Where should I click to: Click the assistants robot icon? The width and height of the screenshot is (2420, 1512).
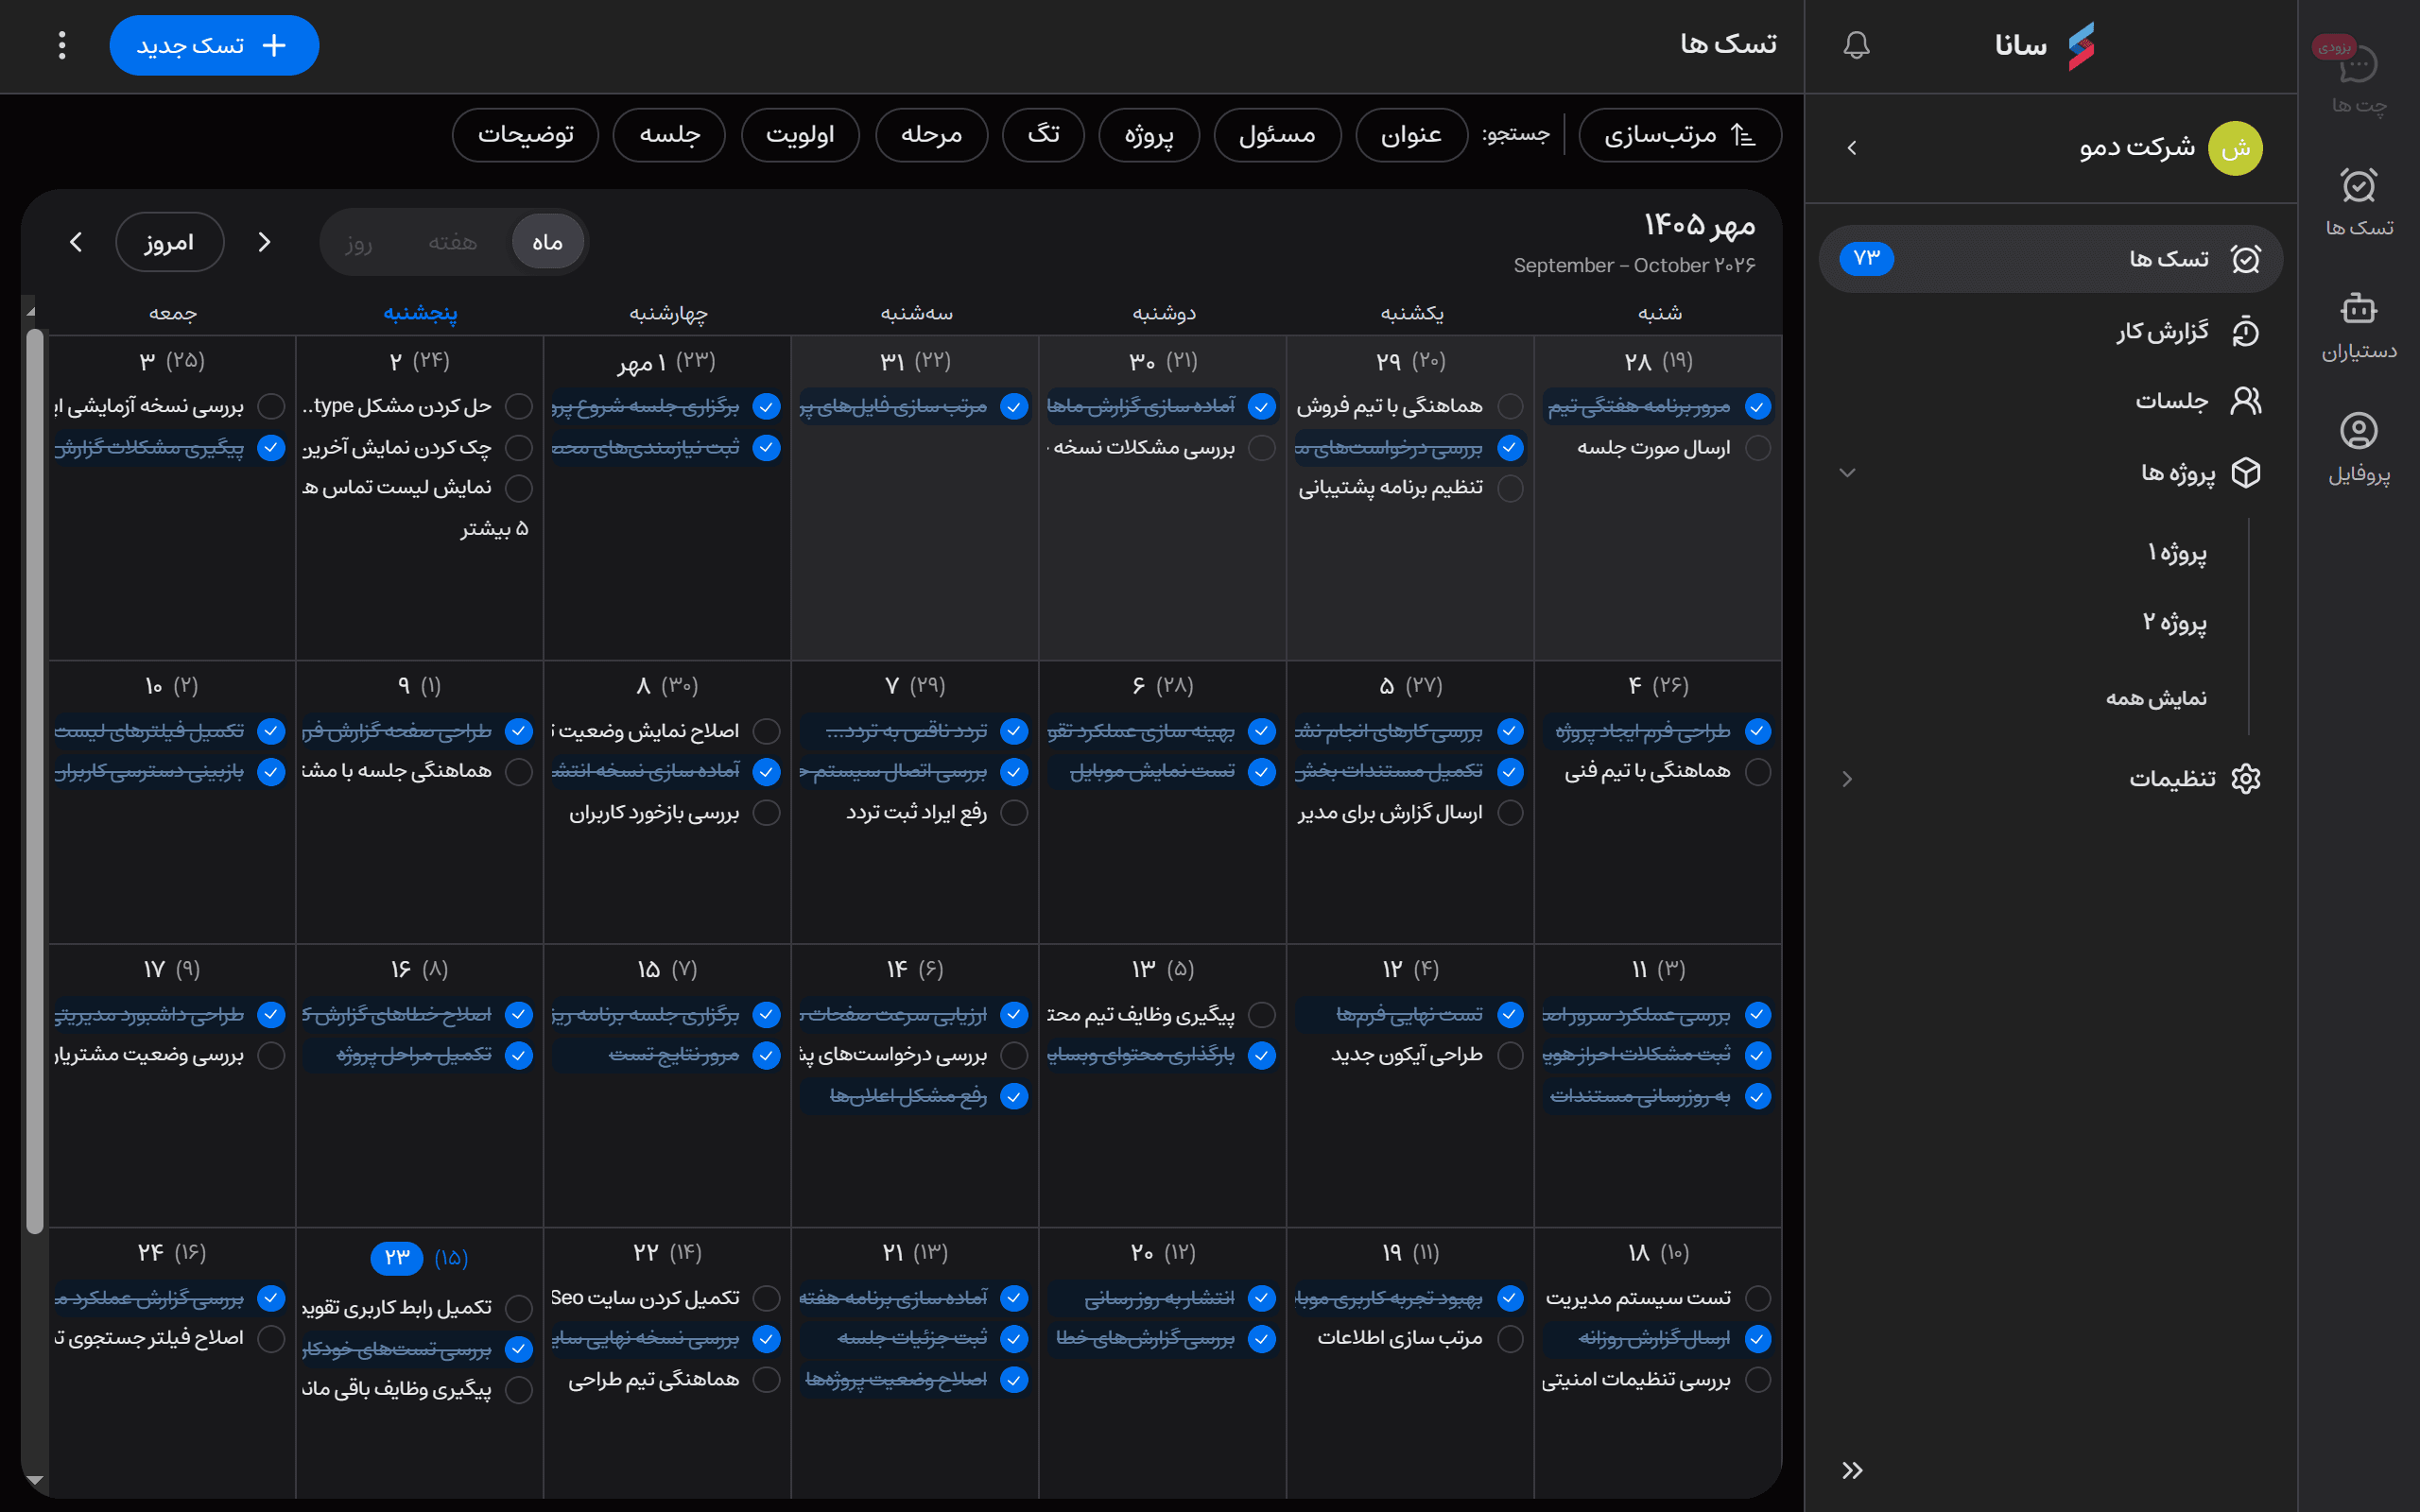(x=2358, y=309)
